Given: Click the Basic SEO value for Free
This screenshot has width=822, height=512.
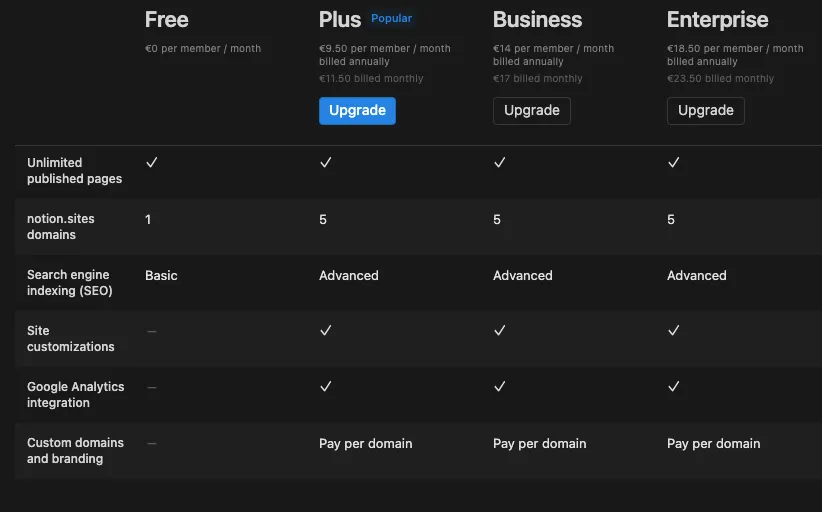Looking at the screenshot, I should tap(161, 276).
